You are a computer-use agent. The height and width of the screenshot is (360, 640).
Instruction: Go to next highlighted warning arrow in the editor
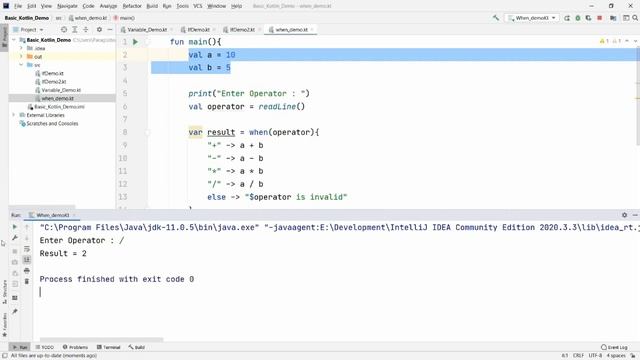click(x=635, y=41)
